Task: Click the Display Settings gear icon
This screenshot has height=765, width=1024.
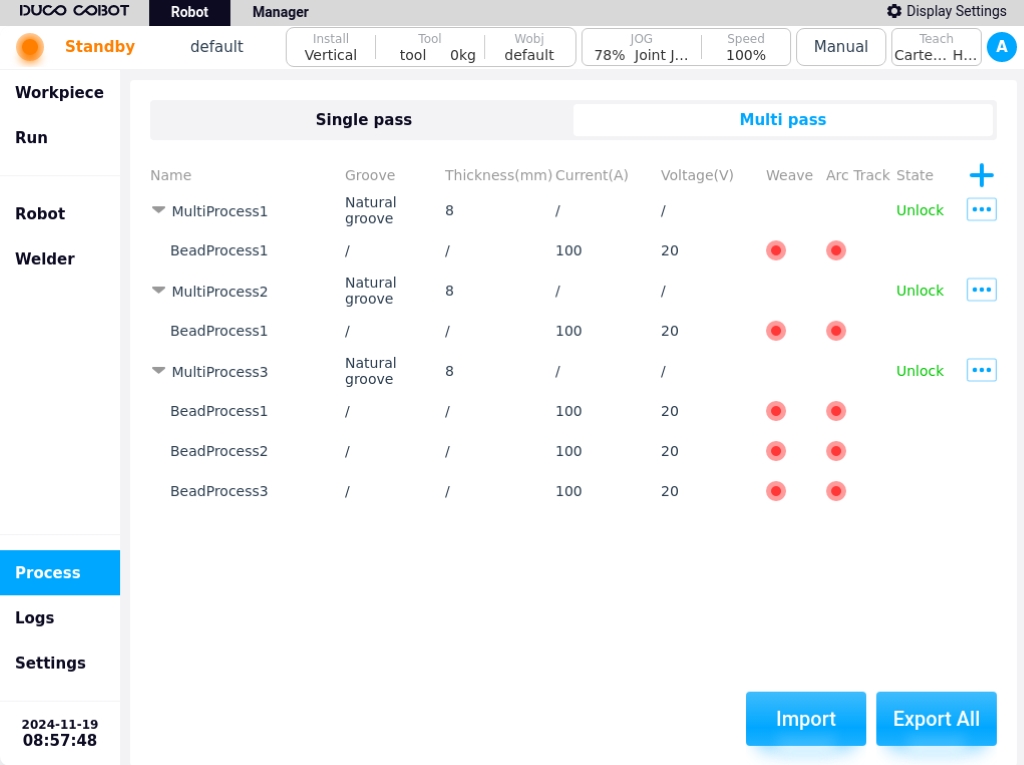Action: click(x=894, y=11)
